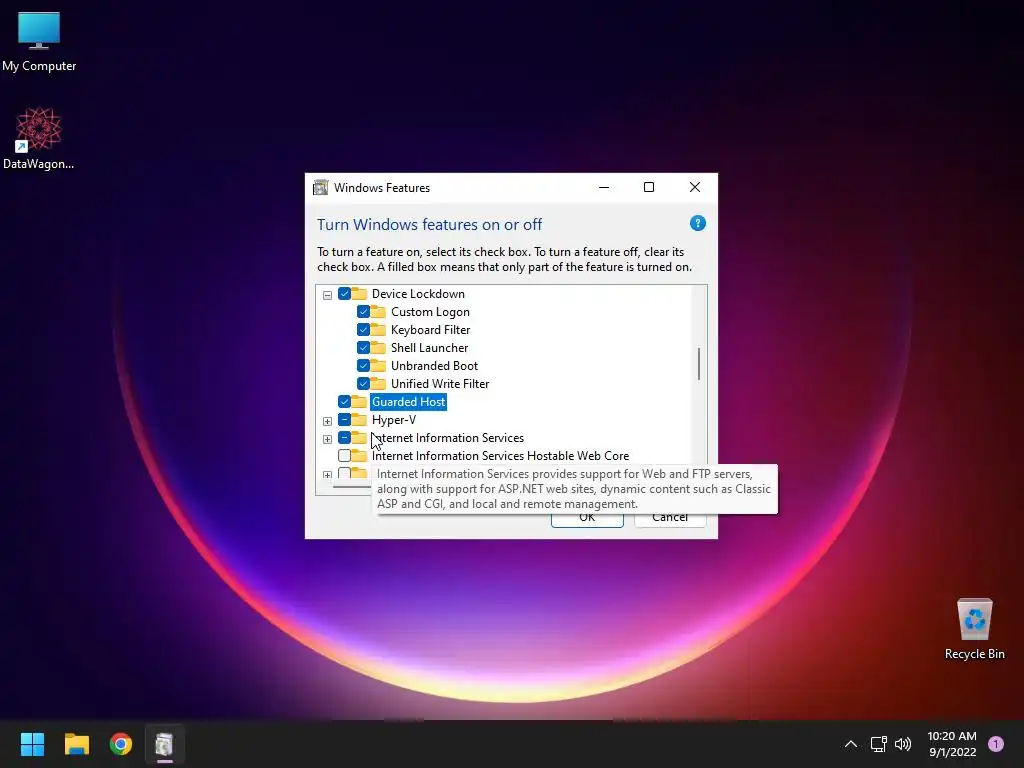Select the Custom Logon feature
Image resolution: width=1024 pixels, height=768 pixels.
(x=430, y=312)
